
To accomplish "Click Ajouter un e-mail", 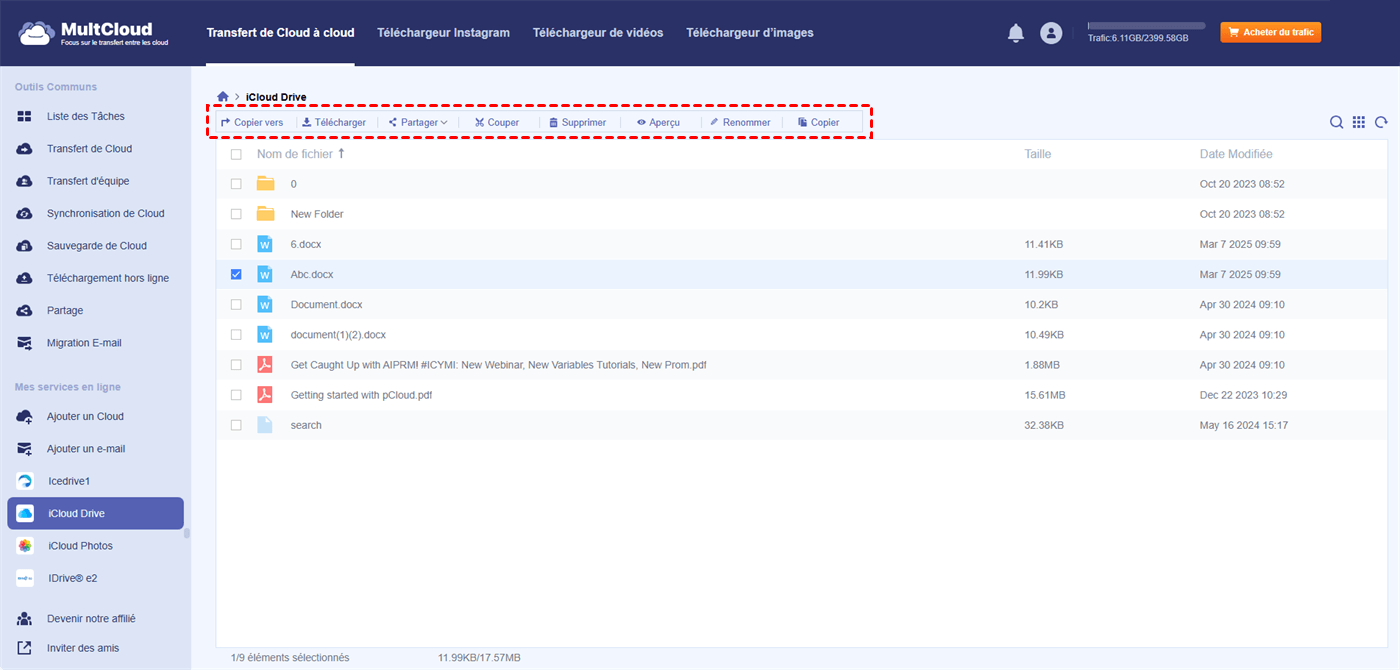I will pos(86,449).
